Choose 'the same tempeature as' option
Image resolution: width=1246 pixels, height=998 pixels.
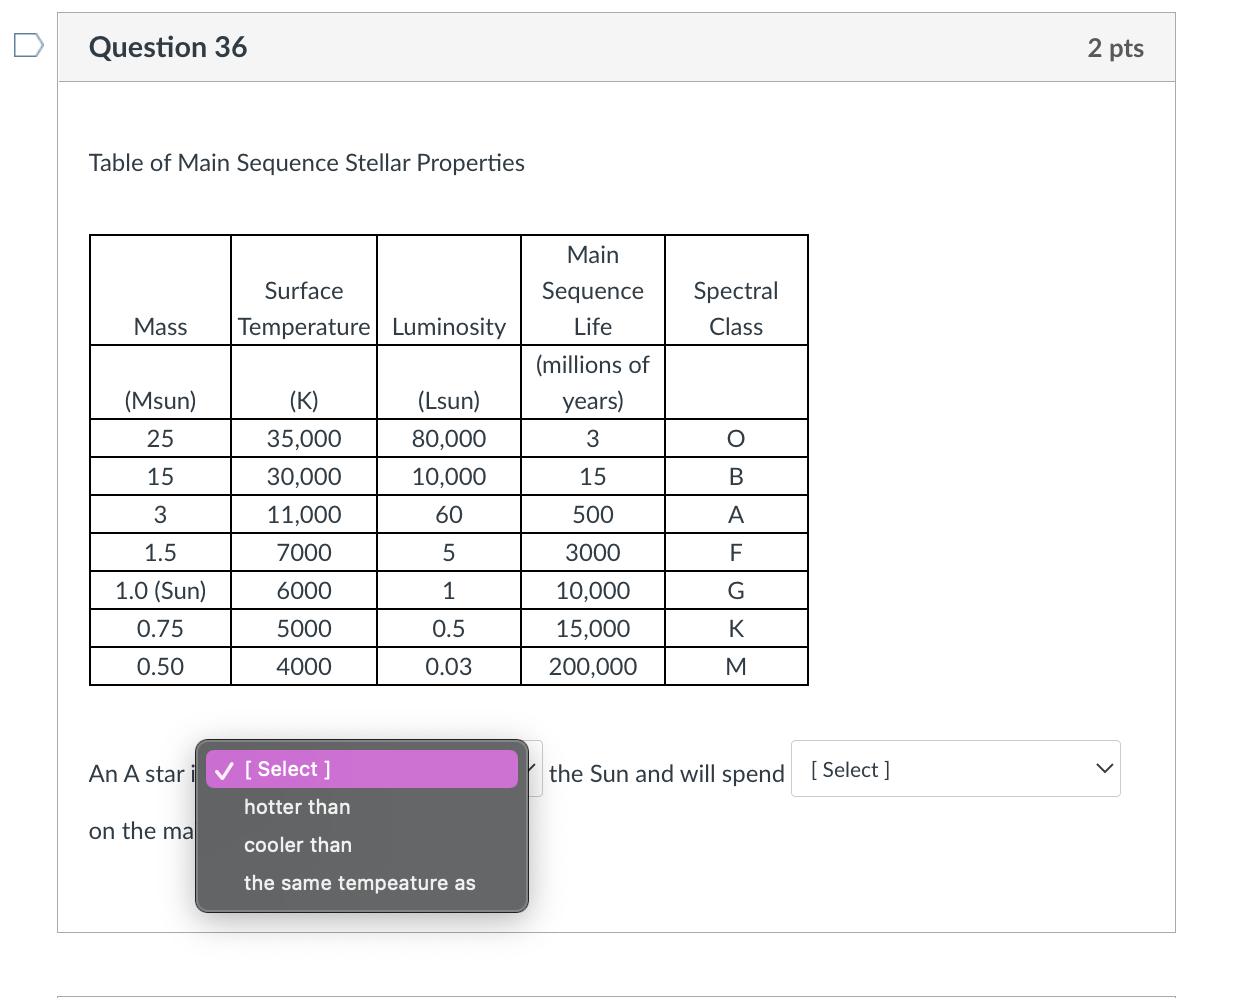(360, 883)
